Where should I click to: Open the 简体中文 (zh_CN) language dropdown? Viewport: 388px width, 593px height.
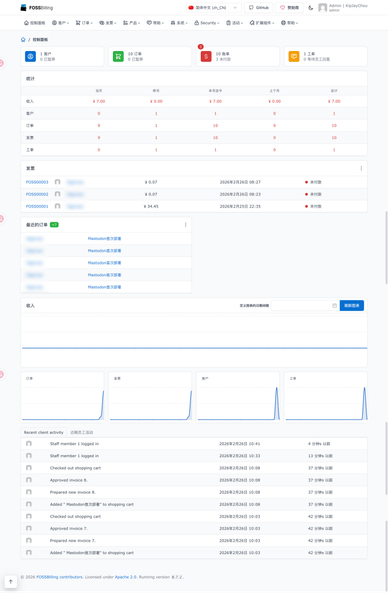coord(213,8)
